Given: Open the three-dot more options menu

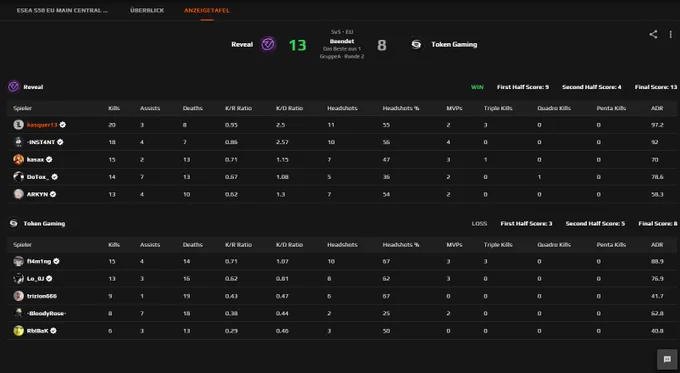Looking at the screenshot, I should pos(670,34).
